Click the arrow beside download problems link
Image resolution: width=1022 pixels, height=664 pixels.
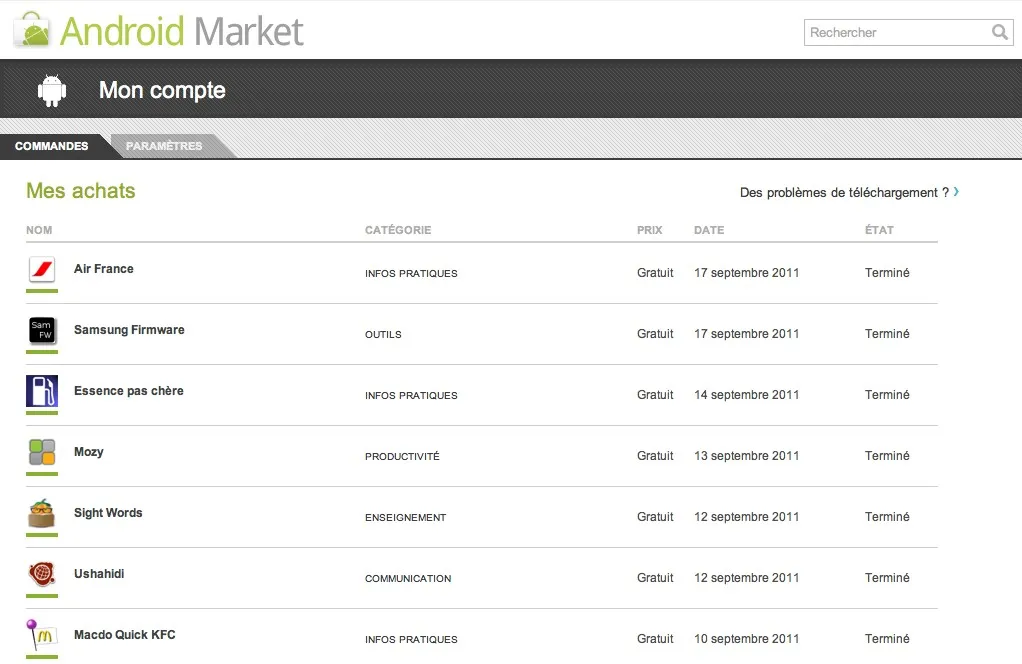956,192
